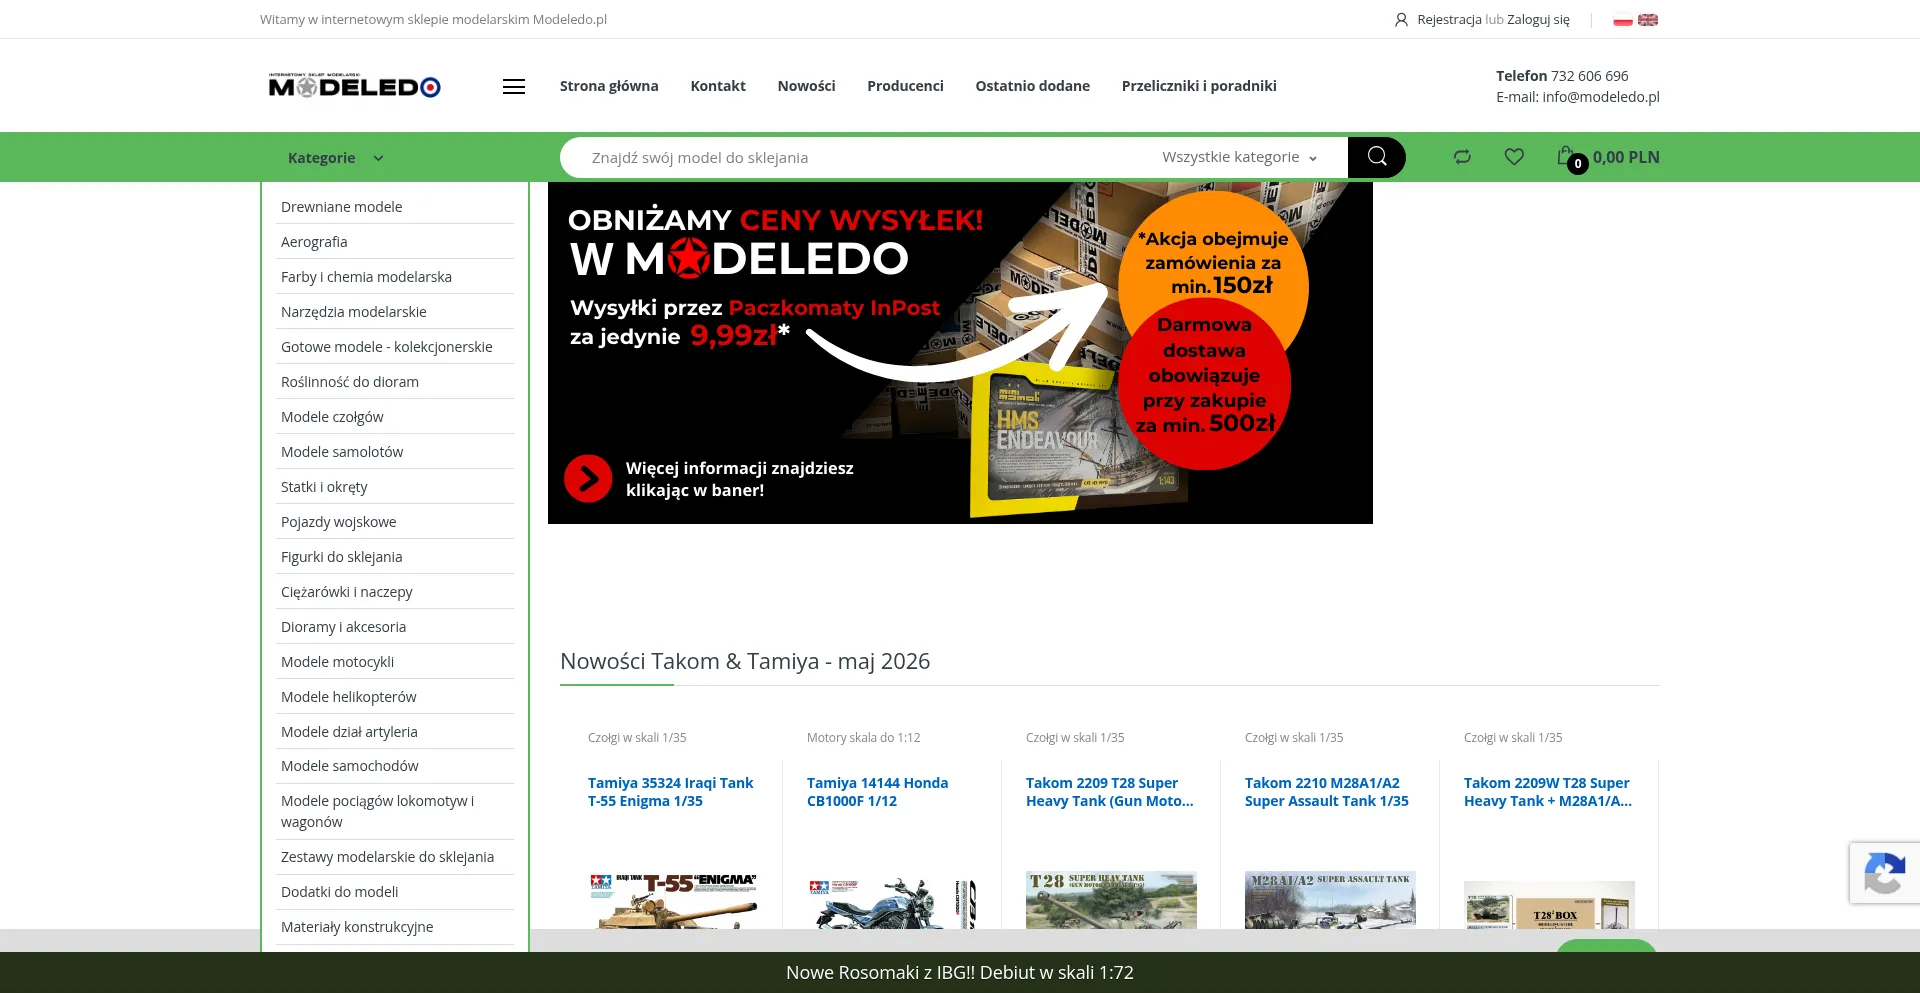Open Takom 2209 T28 Super Heavy Tank
Screen dimensions: 1920x993
coord(1110,792)
